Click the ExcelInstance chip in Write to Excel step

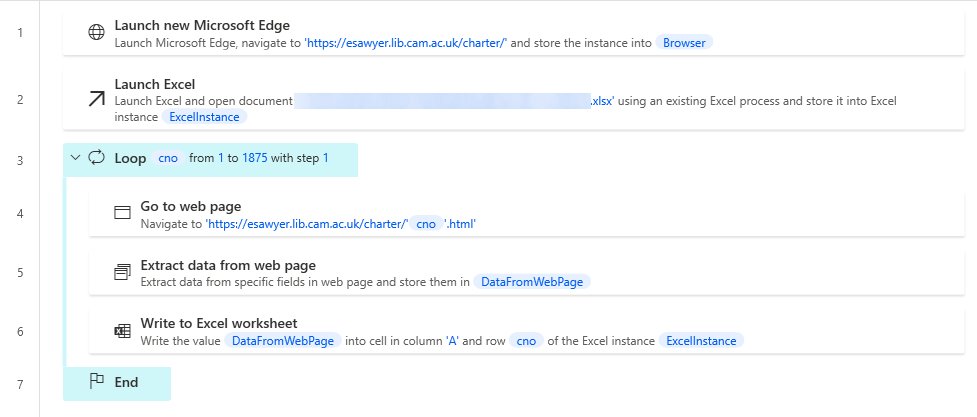(x=701, y=341)
